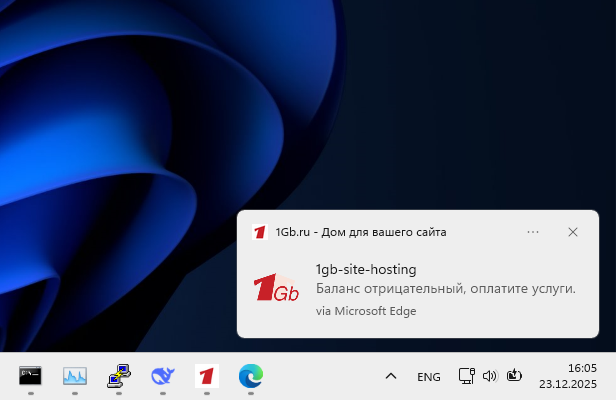
Task: Click the red 1Gb icon in taskbar
Action: click(207, 376)
